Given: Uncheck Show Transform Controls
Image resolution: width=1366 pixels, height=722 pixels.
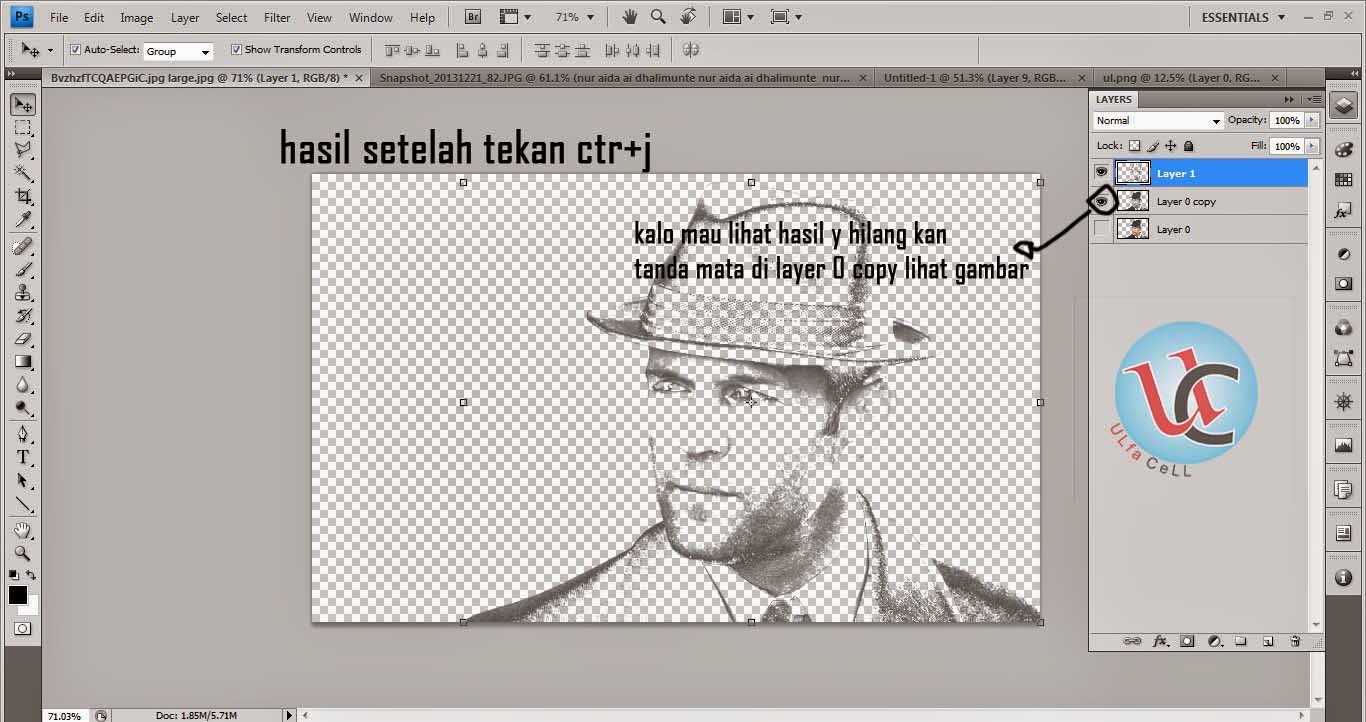Looking at the screenshot, I should (x=236, y=49).
